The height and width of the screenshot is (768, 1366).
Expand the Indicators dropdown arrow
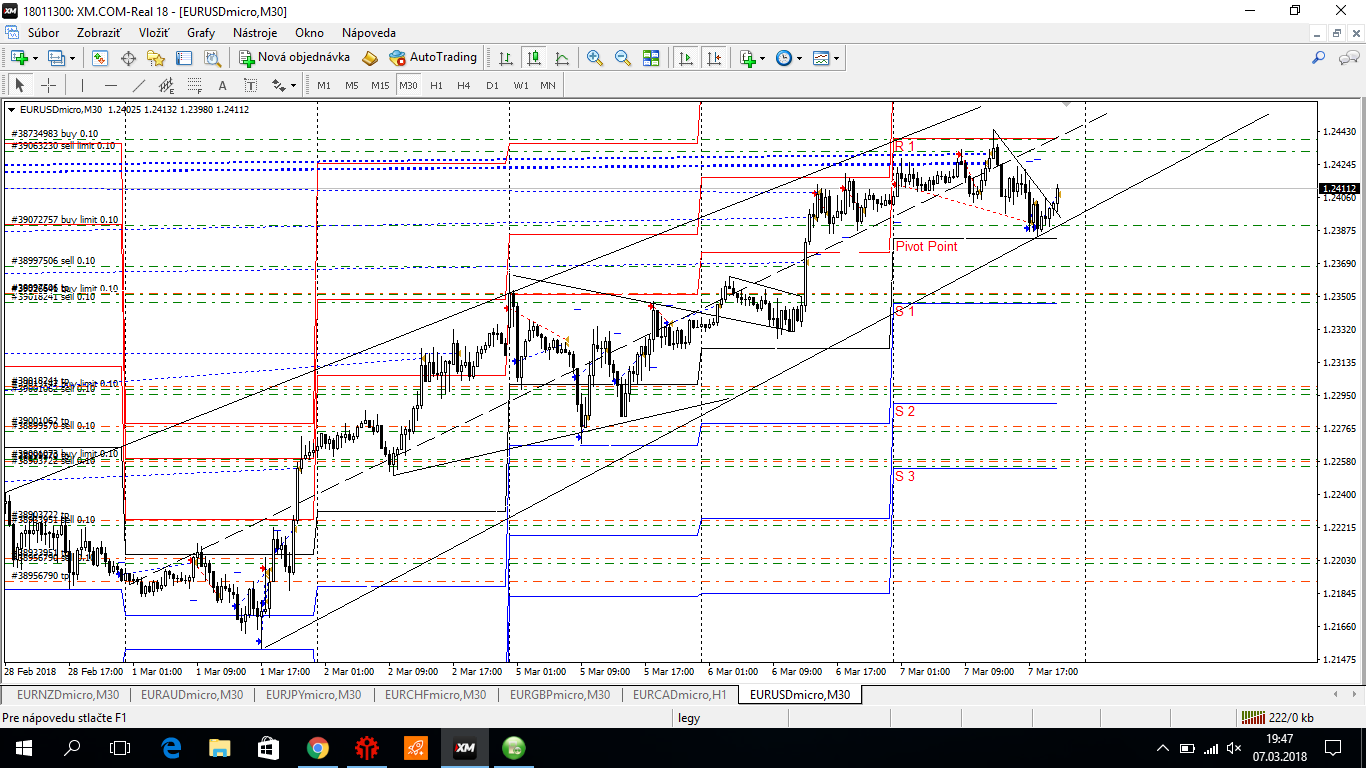(x=763, y=58)
